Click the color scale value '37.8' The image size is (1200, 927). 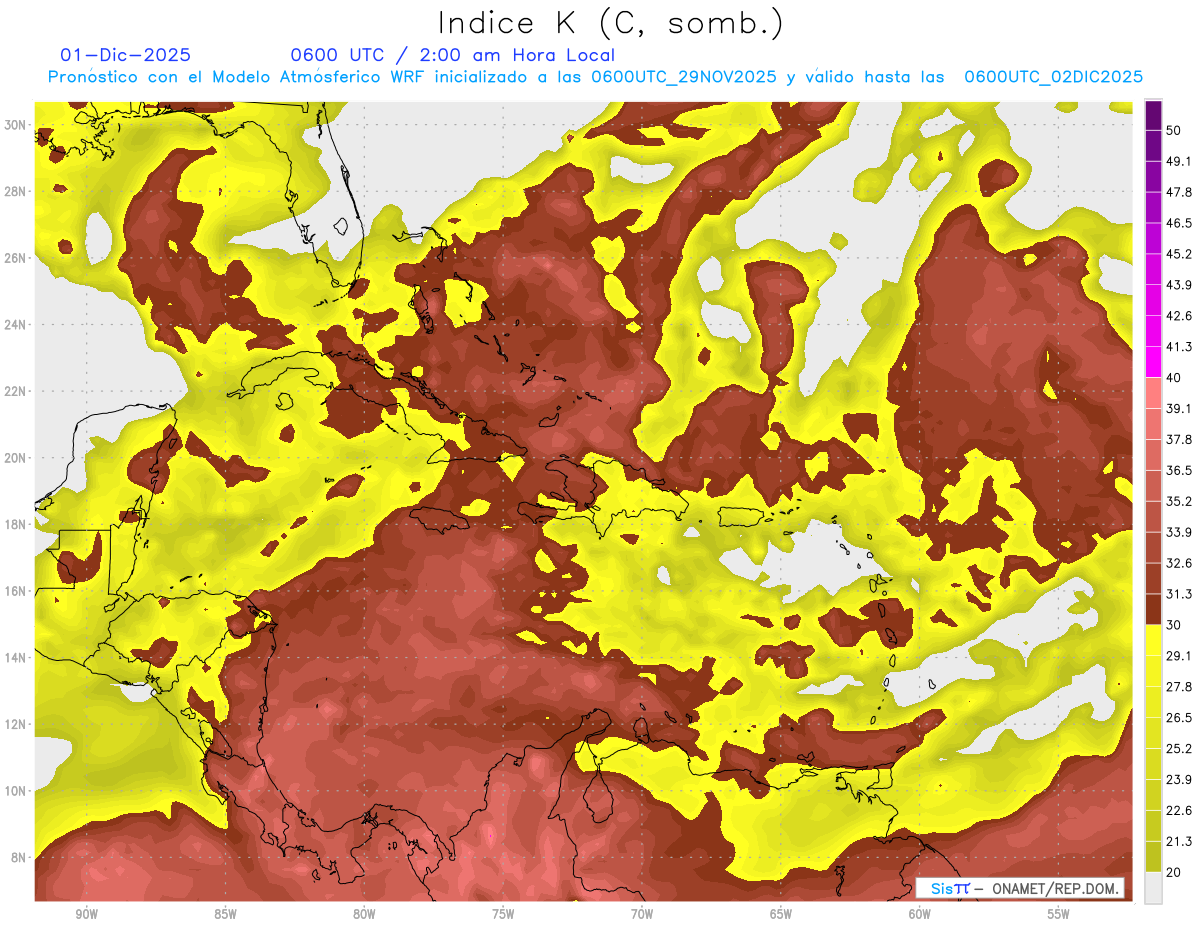click(x=1178, y=439)
